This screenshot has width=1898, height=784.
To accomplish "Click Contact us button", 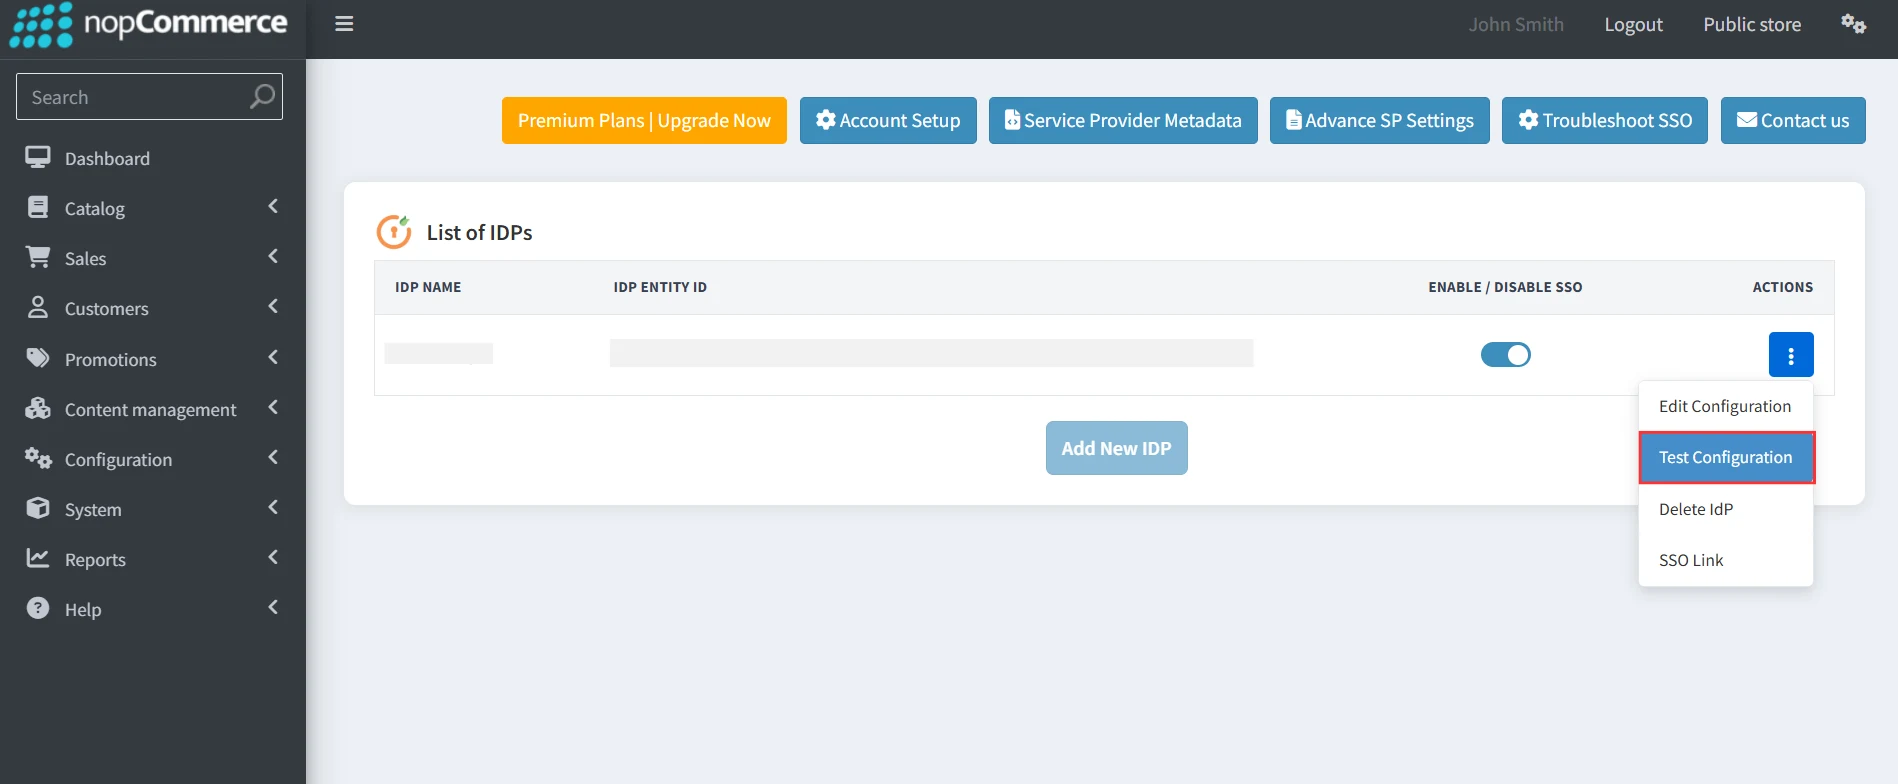I will (x=1793, y=120).
